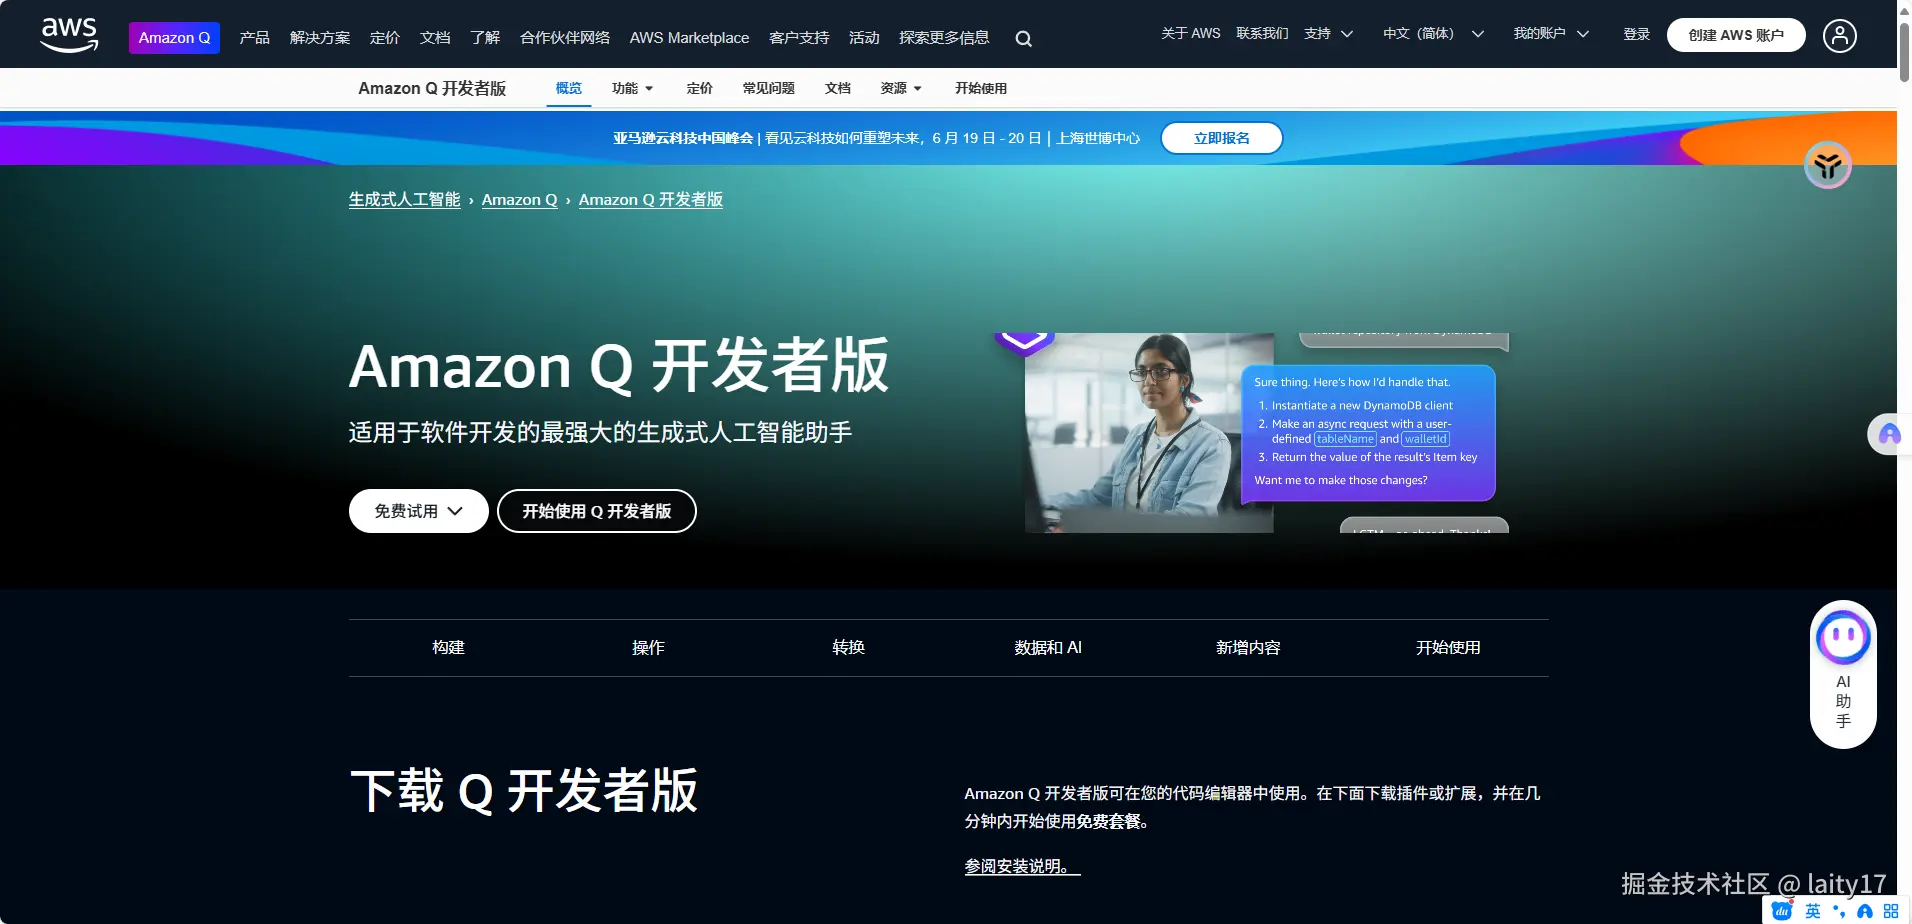
Task: Open the 解决方案 menu
Action: click(320, 38)
